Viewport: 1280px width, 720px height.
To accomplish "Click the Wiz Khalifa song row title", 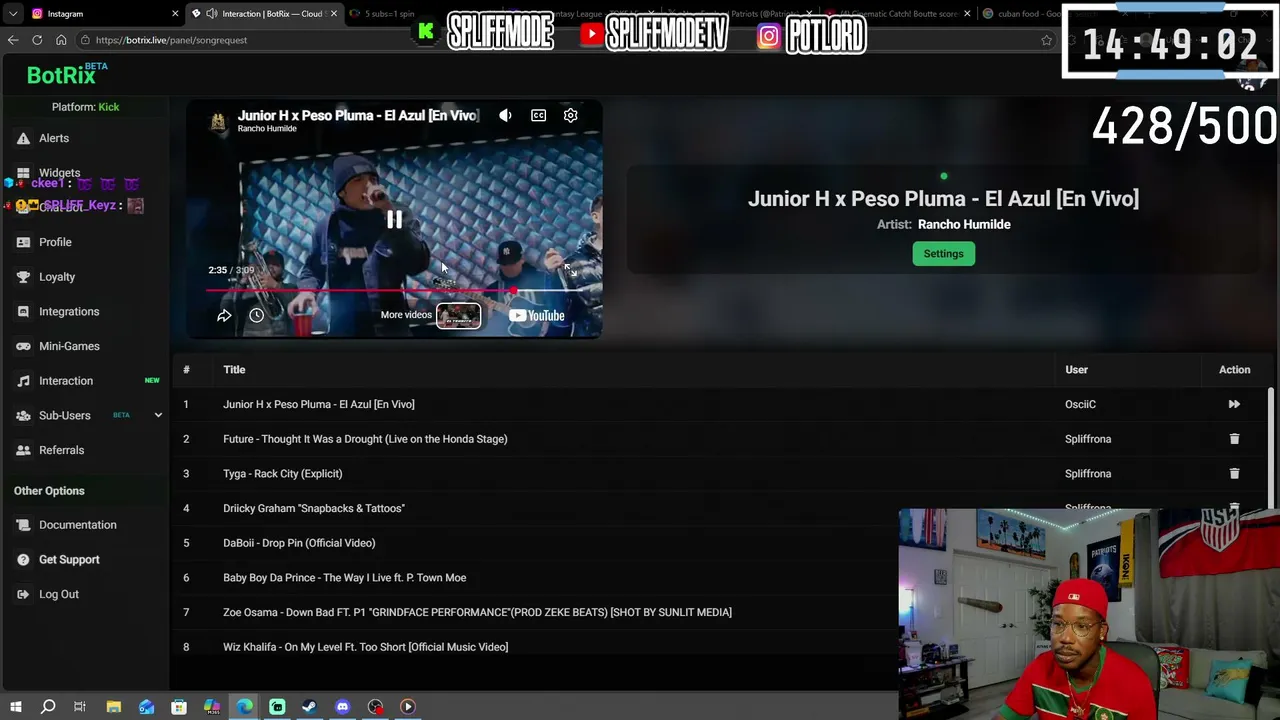I will pyautogui.click(x=365, y=647).
